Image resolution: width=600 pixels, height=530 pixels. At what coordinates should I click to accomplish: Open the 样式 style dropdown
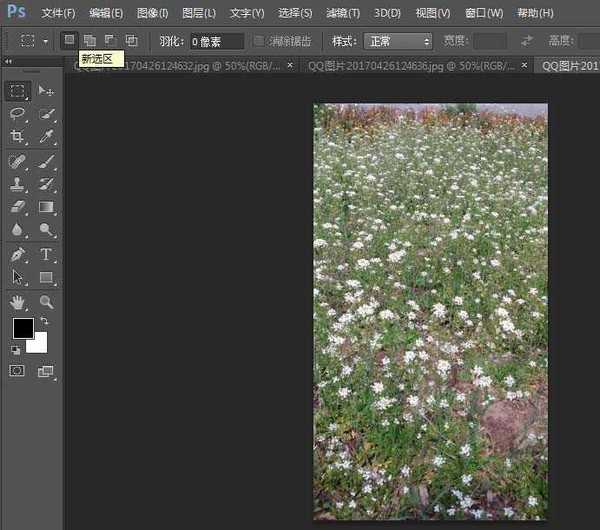[x=398, y=41]
